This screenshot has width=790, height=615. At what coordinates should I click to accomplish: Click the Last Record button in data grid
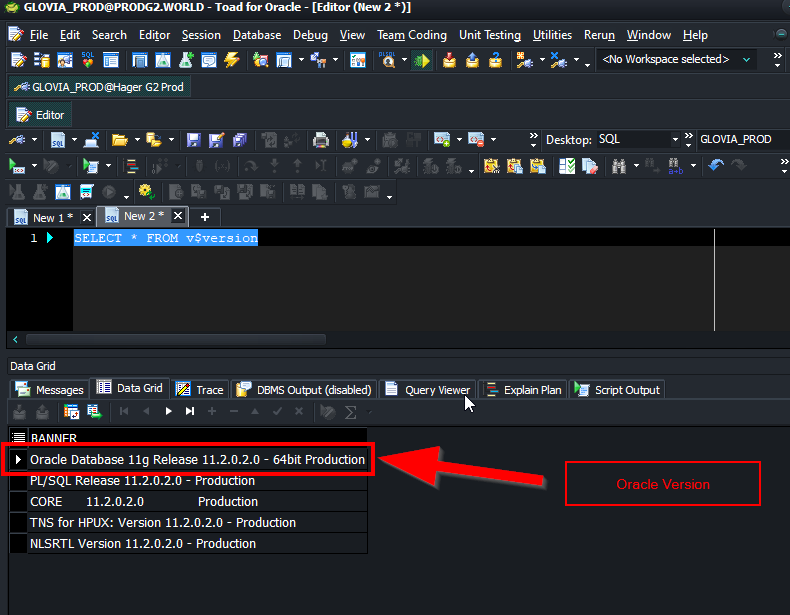[189, 412]
